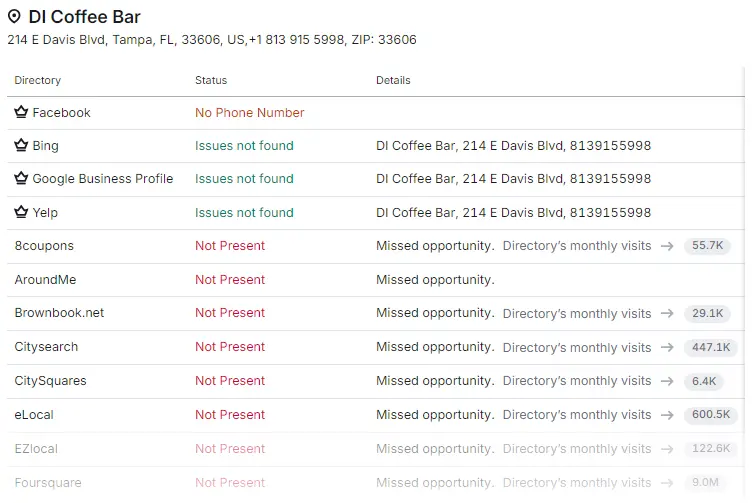
Task: Click the Directory column header
Action: pos(37,80)
